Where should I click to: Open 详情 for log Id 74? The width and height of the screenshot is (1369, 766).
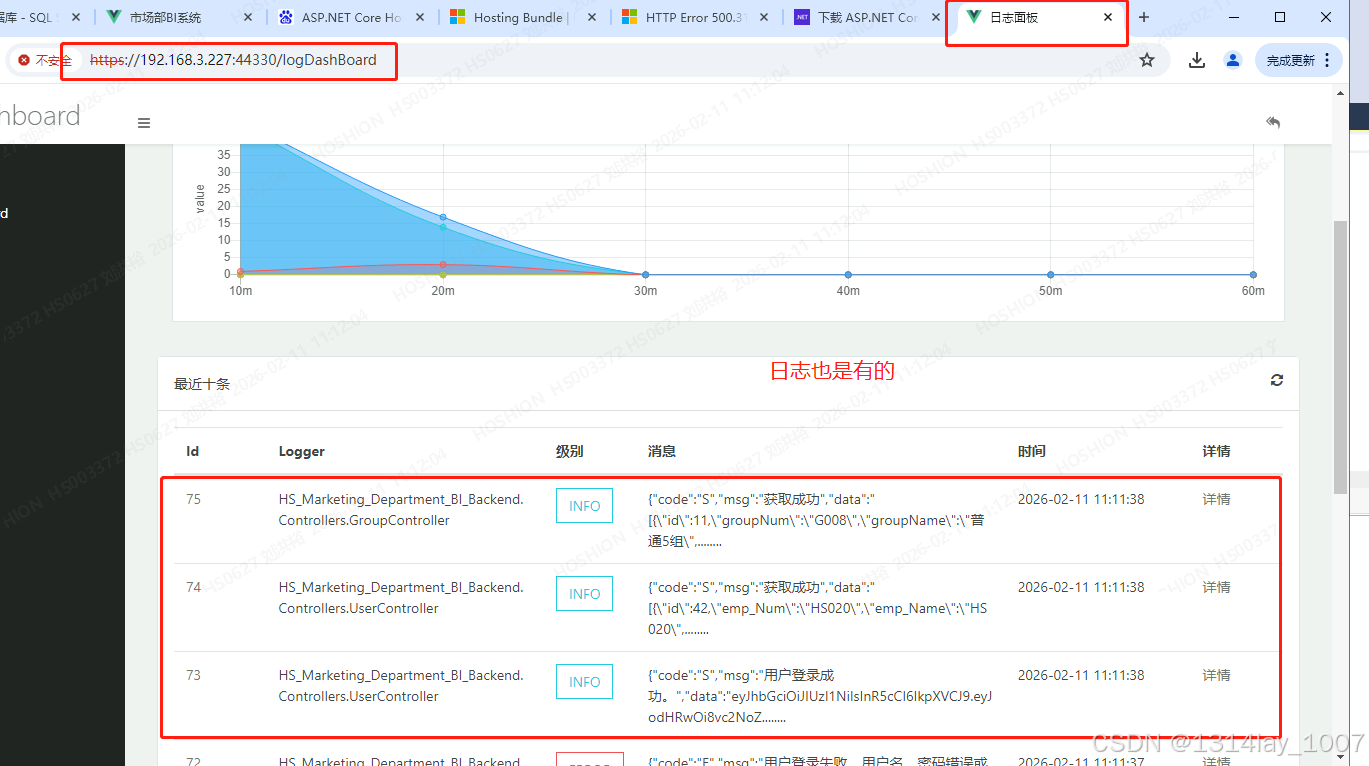(1216, 587)
